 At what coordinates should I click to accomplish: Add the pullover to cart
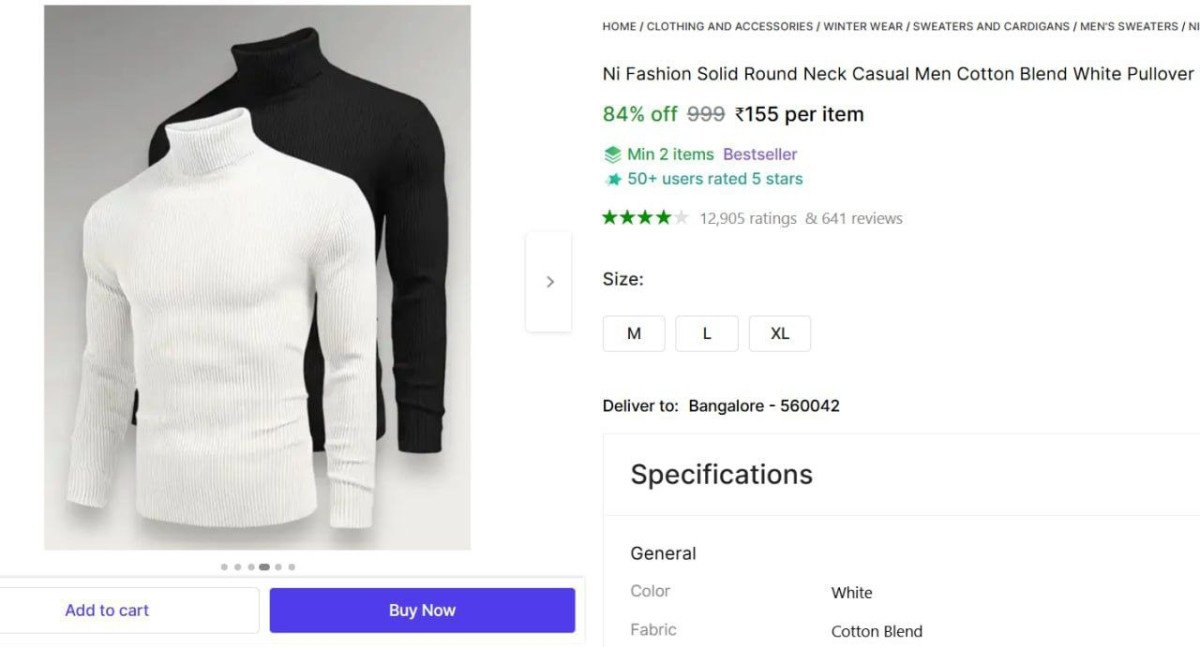107,610
